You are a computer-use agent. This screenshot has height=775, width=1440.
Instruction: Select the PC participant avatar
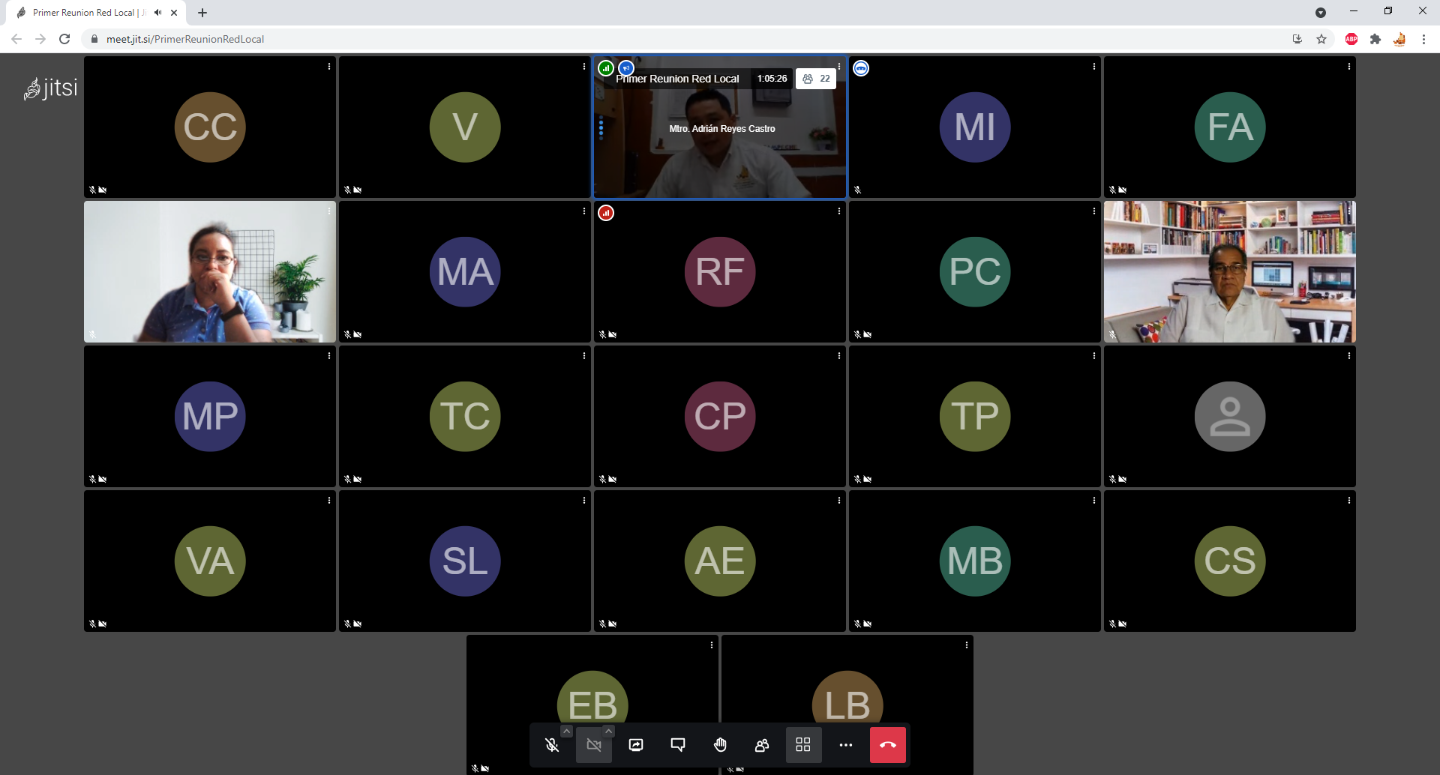click(975, 271)
